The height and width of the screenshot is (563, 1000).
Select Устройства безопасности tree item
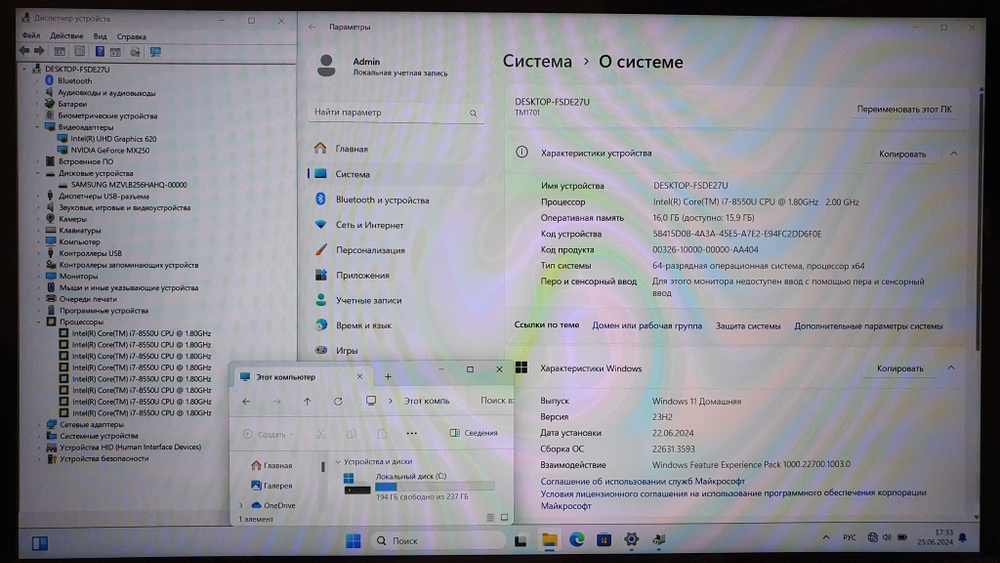[x=104, y=458]
